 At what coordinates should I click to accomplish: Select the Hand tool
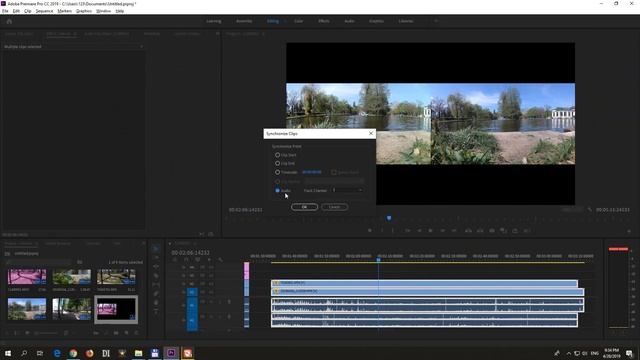[x=156, y=302]
